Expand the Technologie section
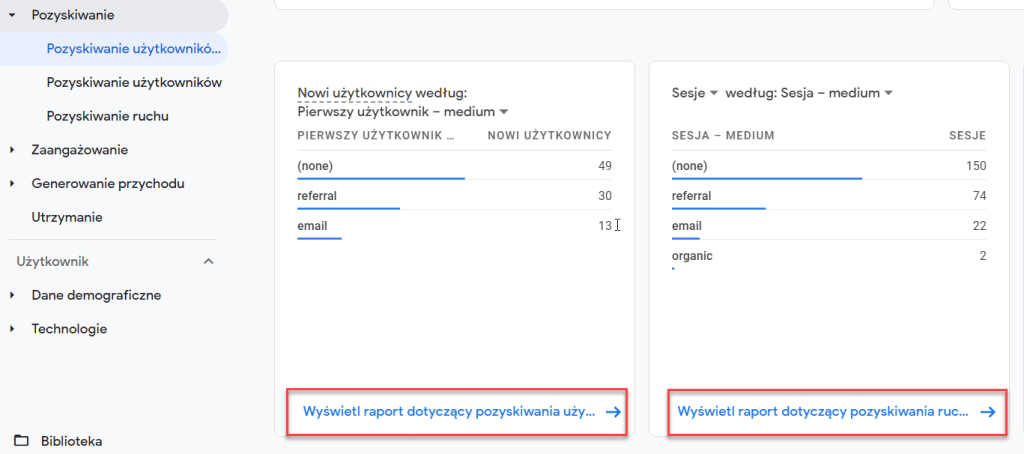 coord(12,329)
